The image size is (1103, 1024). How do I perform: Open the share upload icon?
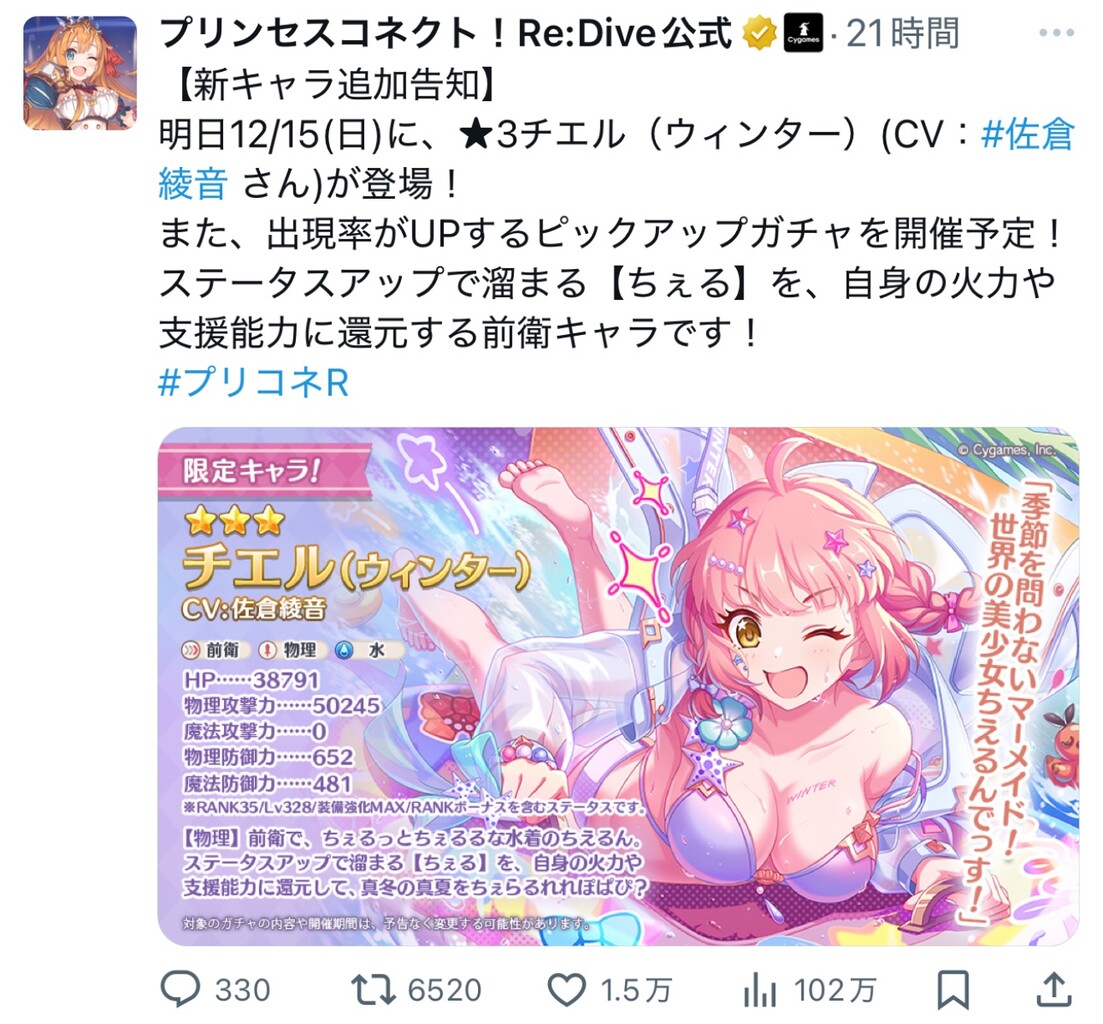[x=1054, y=989]
